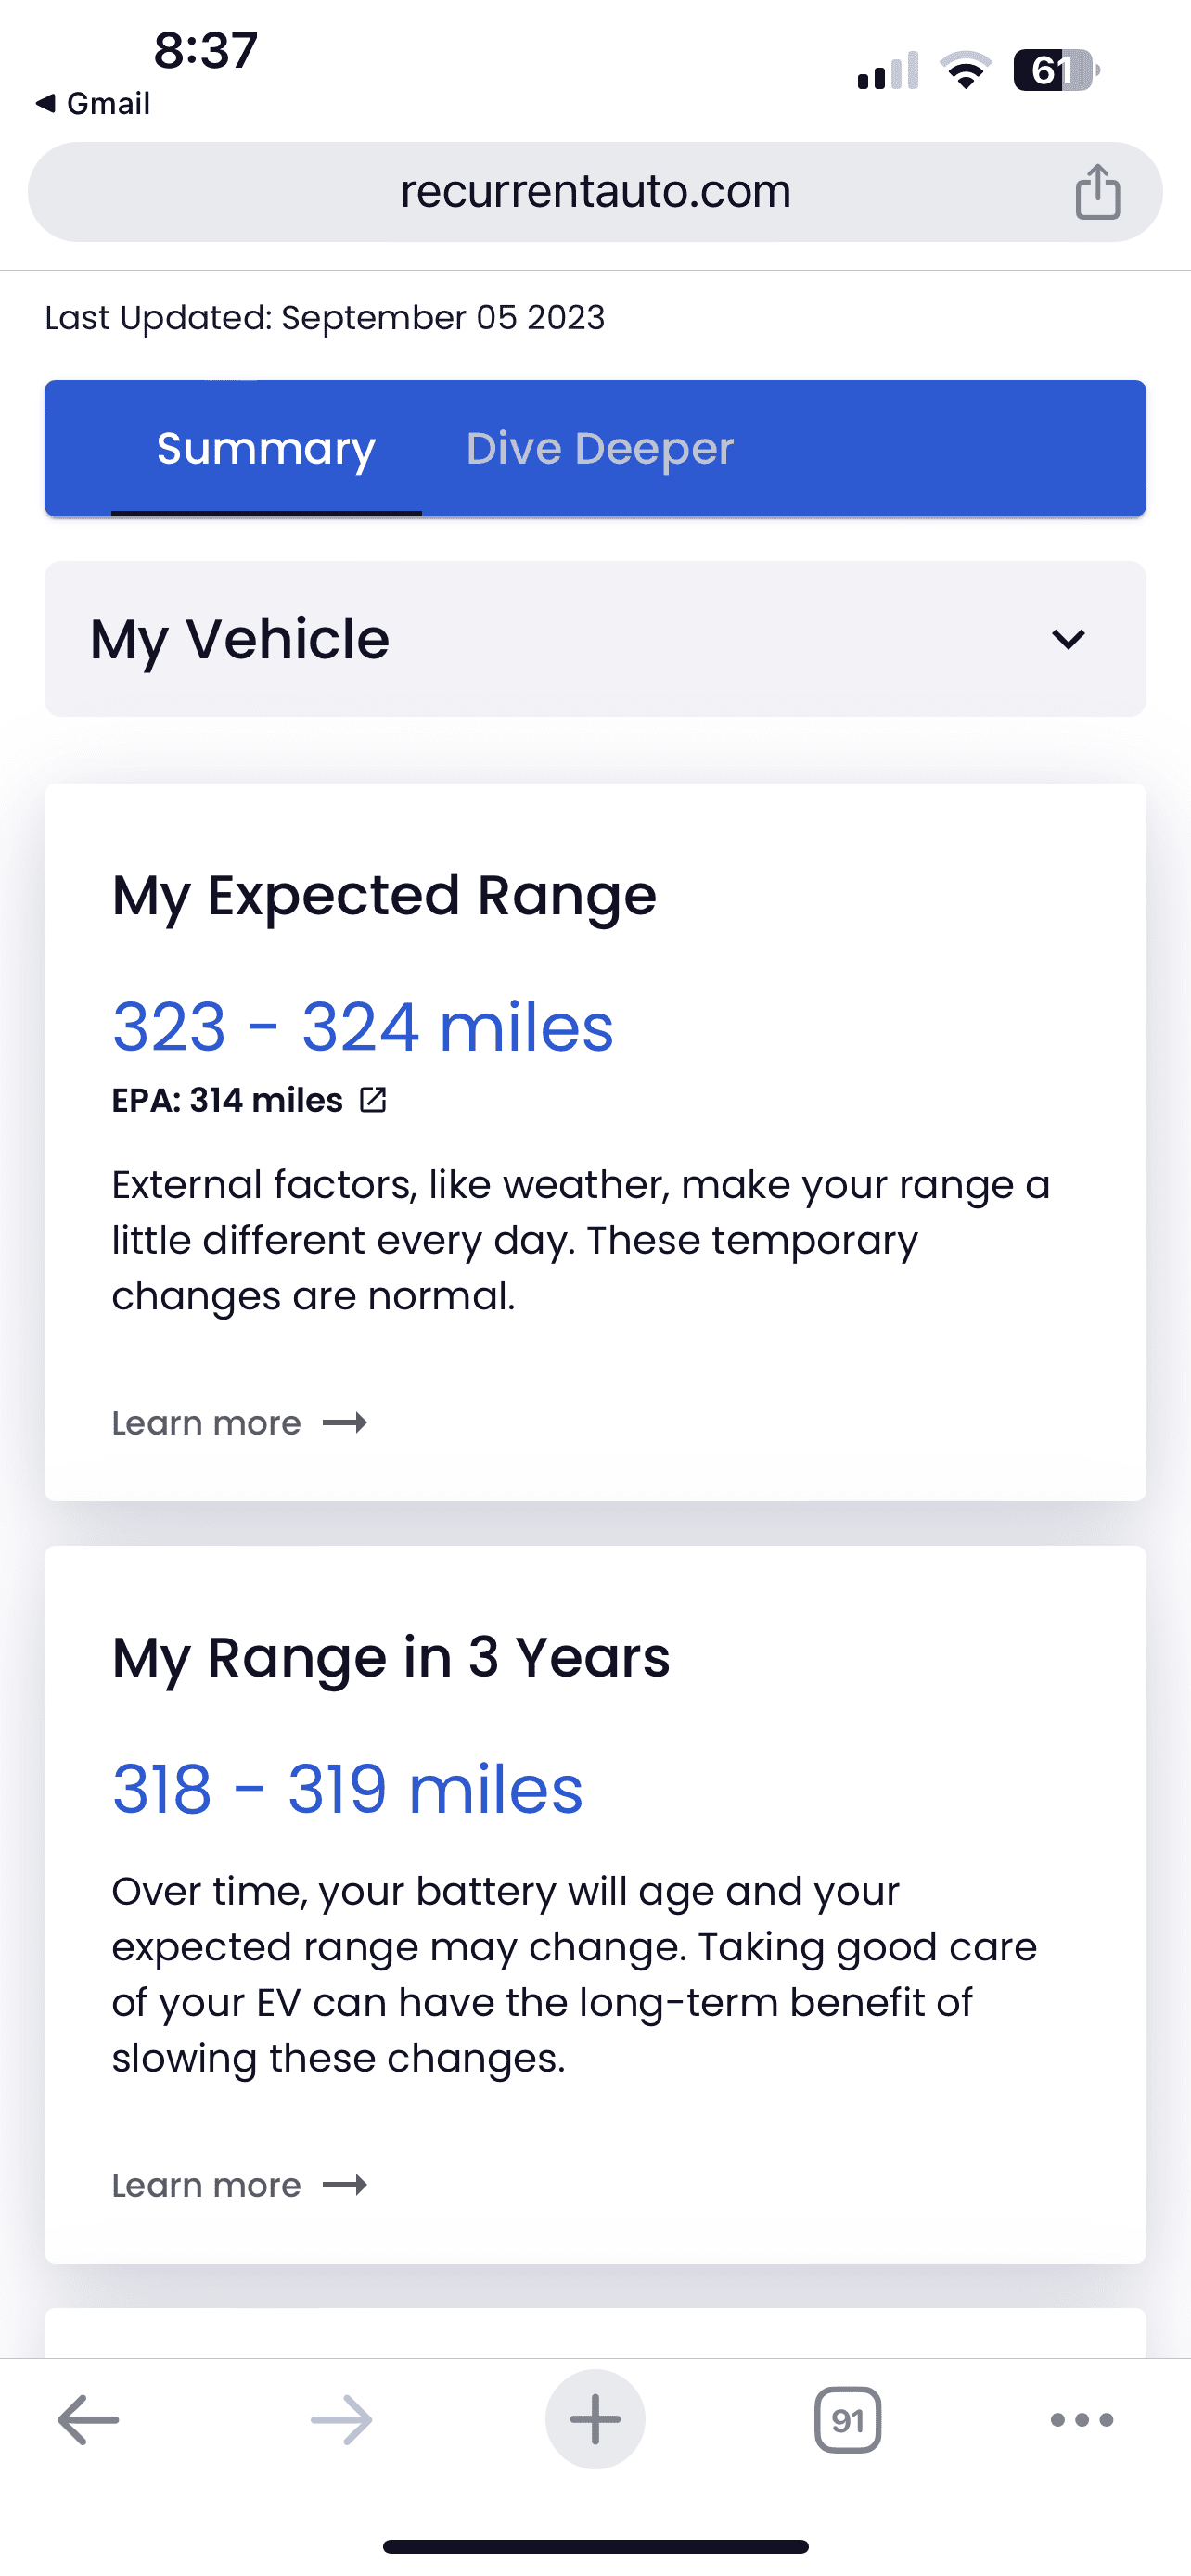The width and height of the screenshot is (1191, 2576).
Task: Tap the browser forward arrow
Action: point(341,2420)
